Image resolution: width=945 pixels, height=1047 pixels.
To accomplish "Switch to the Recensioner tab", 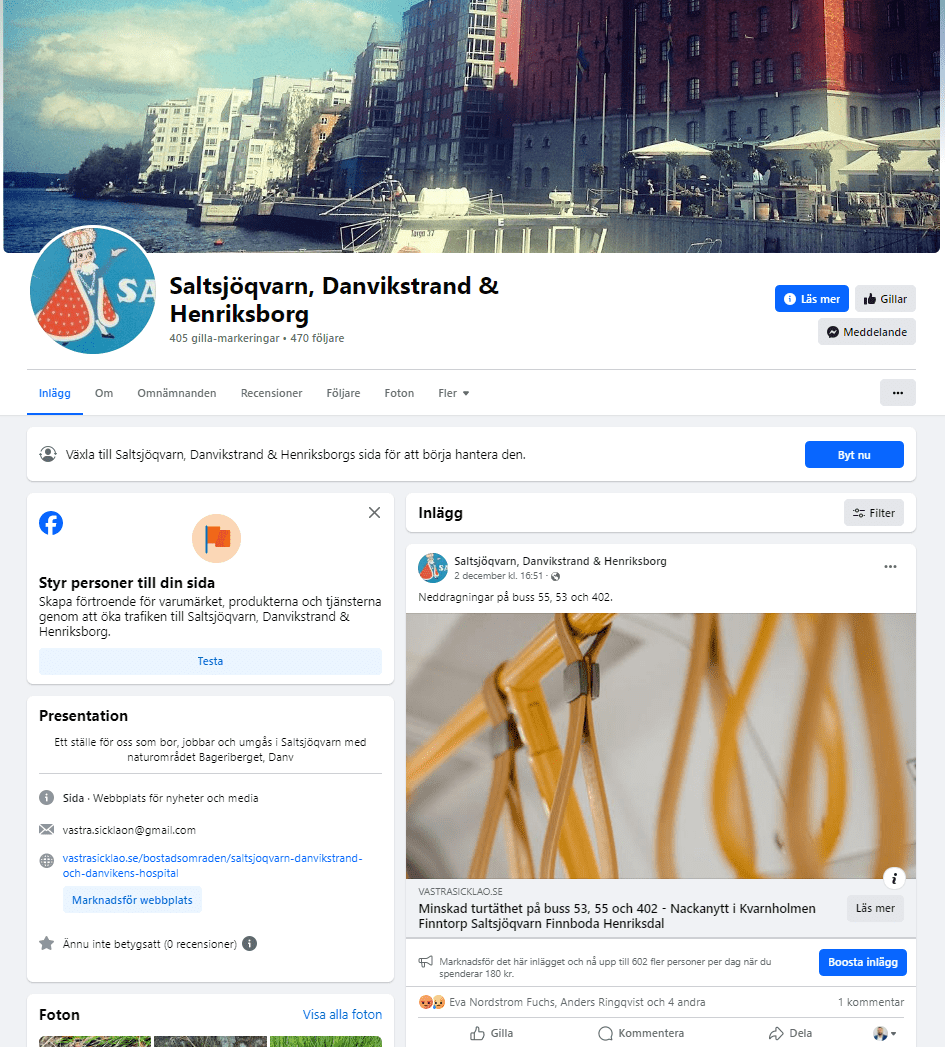I will pyautogui.click(x=271, y=393).
